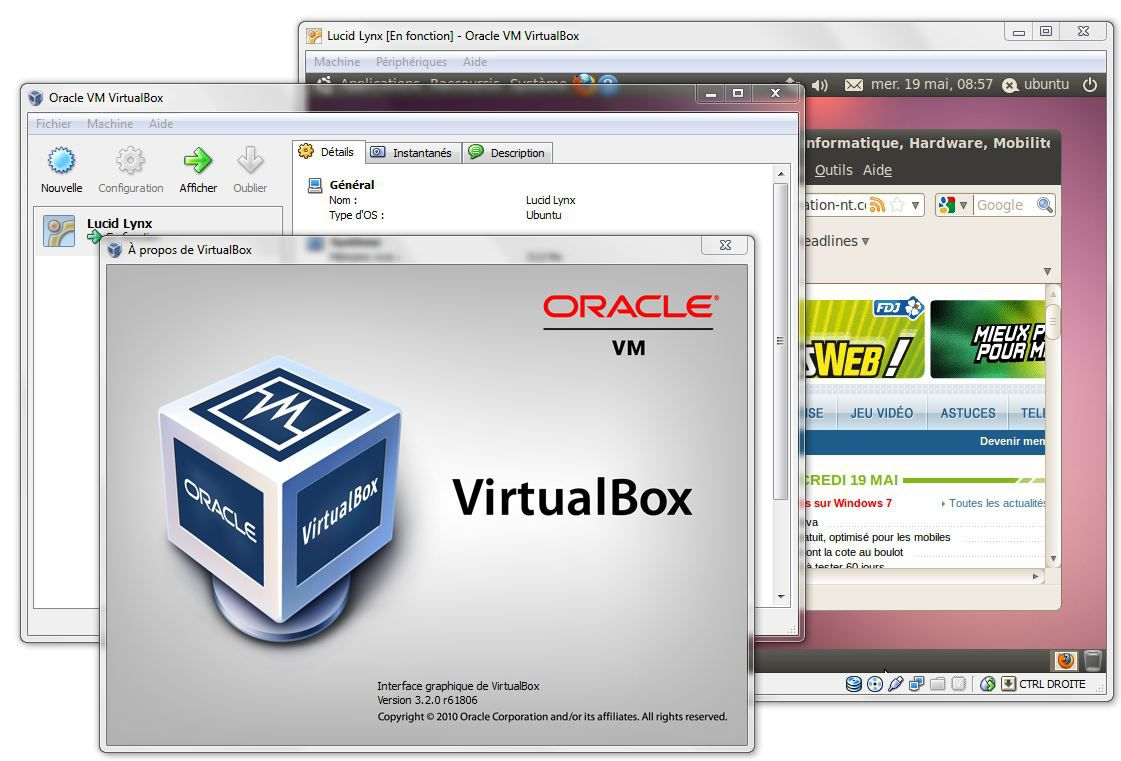Open Machine menu in Lucid Lynx window

click(337, 62)
